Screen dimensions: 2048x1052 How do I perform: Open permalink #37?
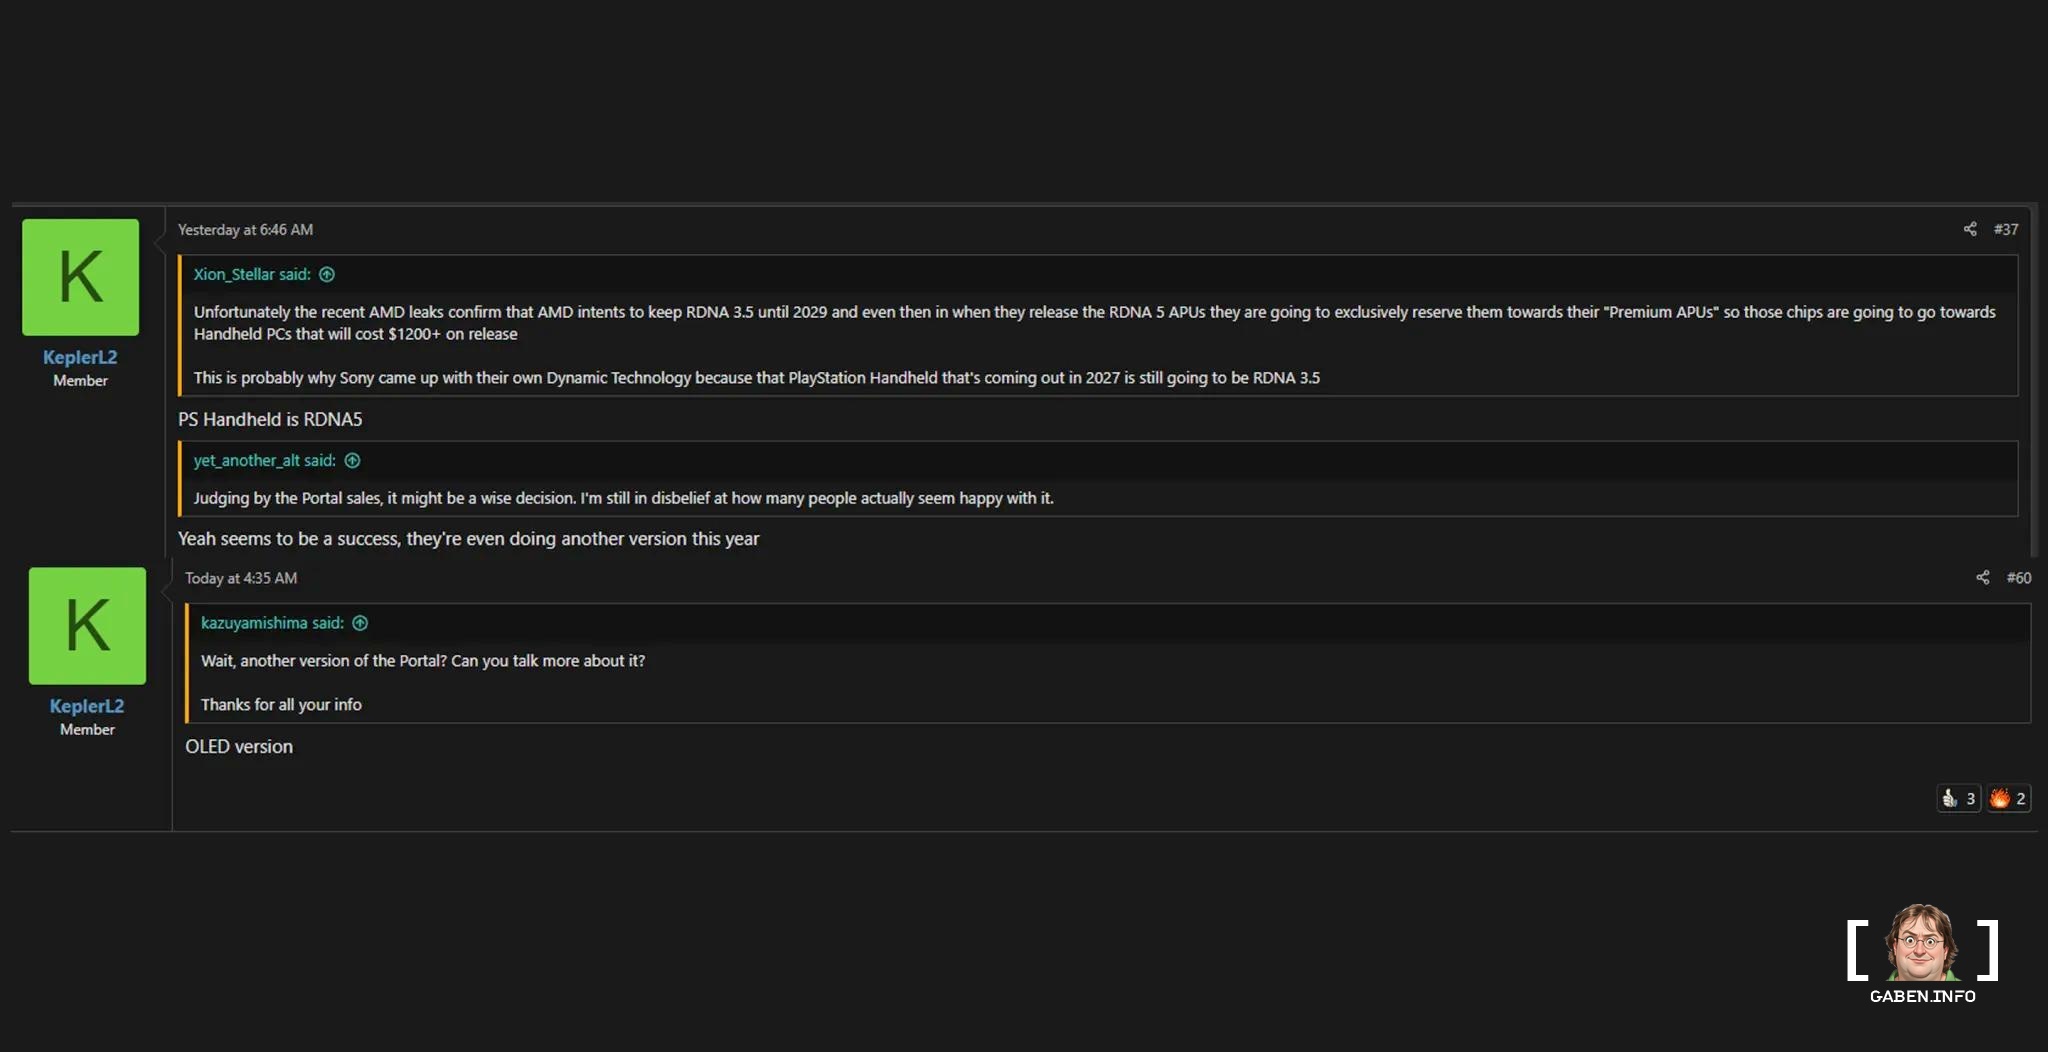(x=2005, y=229)
